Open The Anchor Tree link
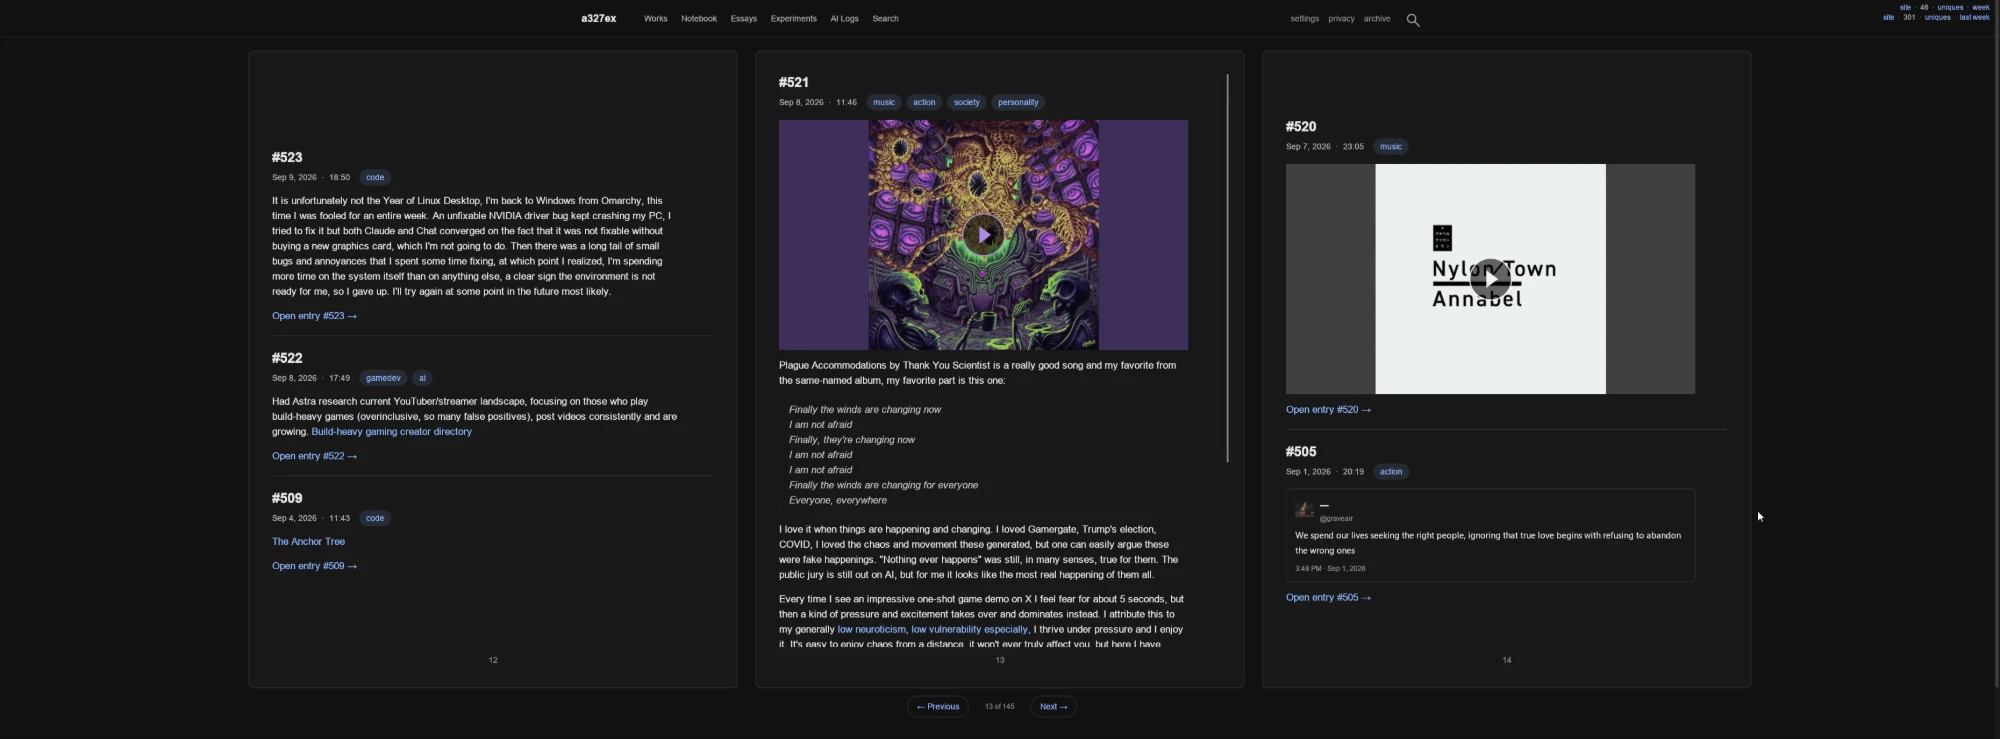 (x=308, y=542)
